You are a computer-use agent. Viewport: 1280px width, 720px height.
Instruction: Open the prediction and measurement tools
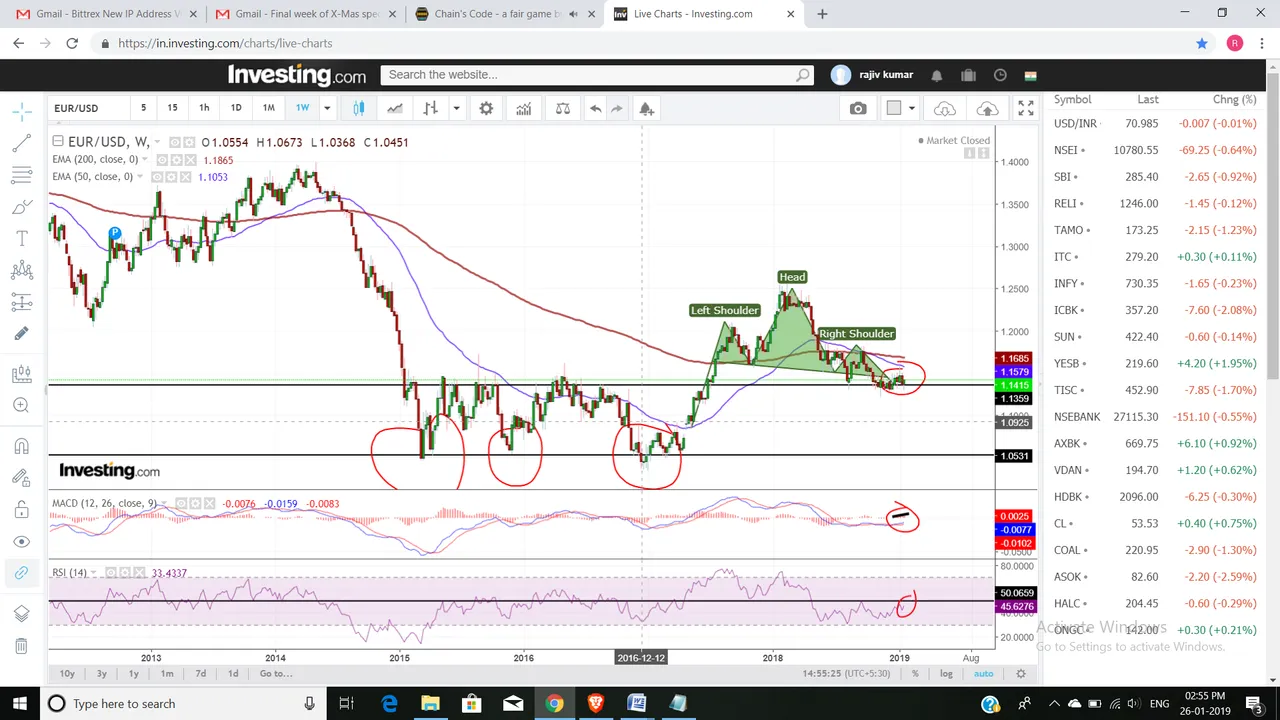21,303
